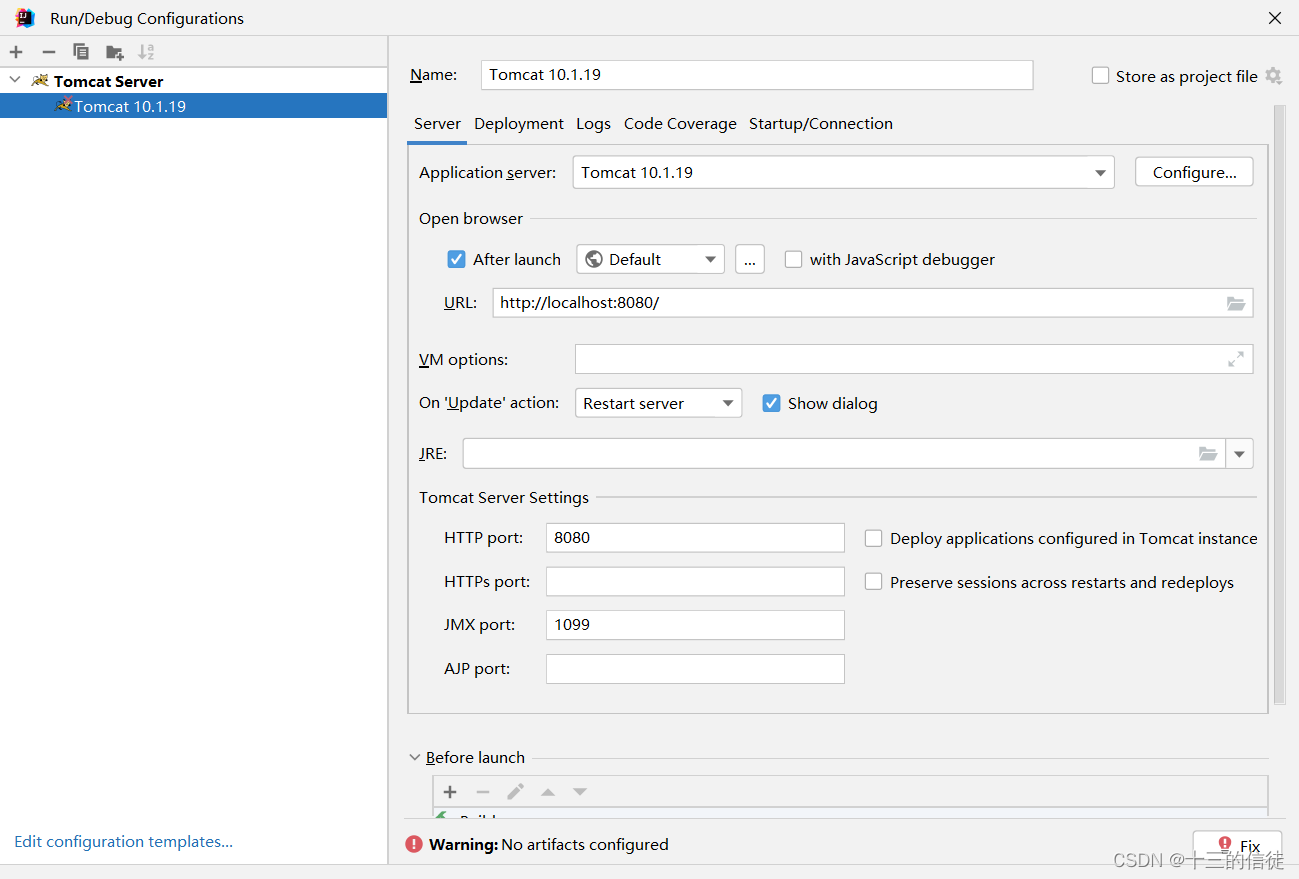
Task: Click the Store as project file gear icon
Action: click(x=1273, y=76)
